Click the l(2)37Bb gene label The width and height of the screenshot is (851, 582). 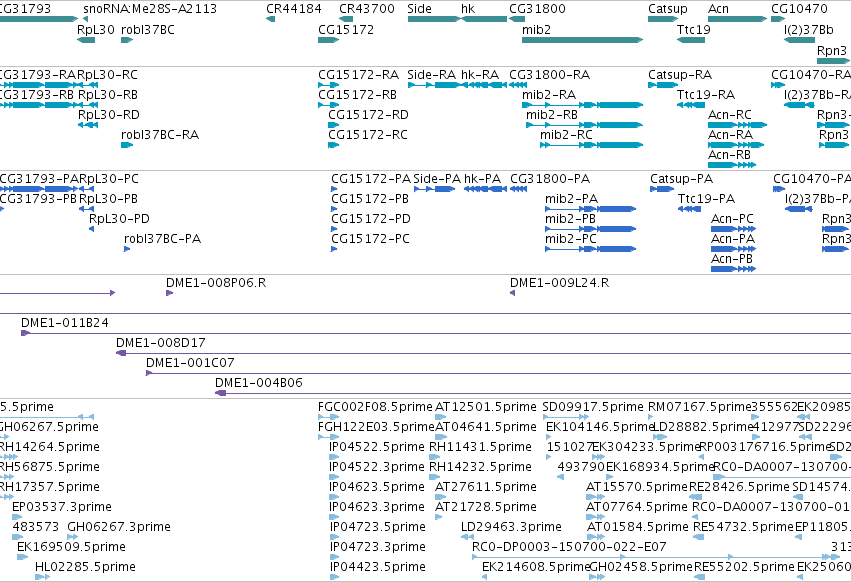(809, 29)
